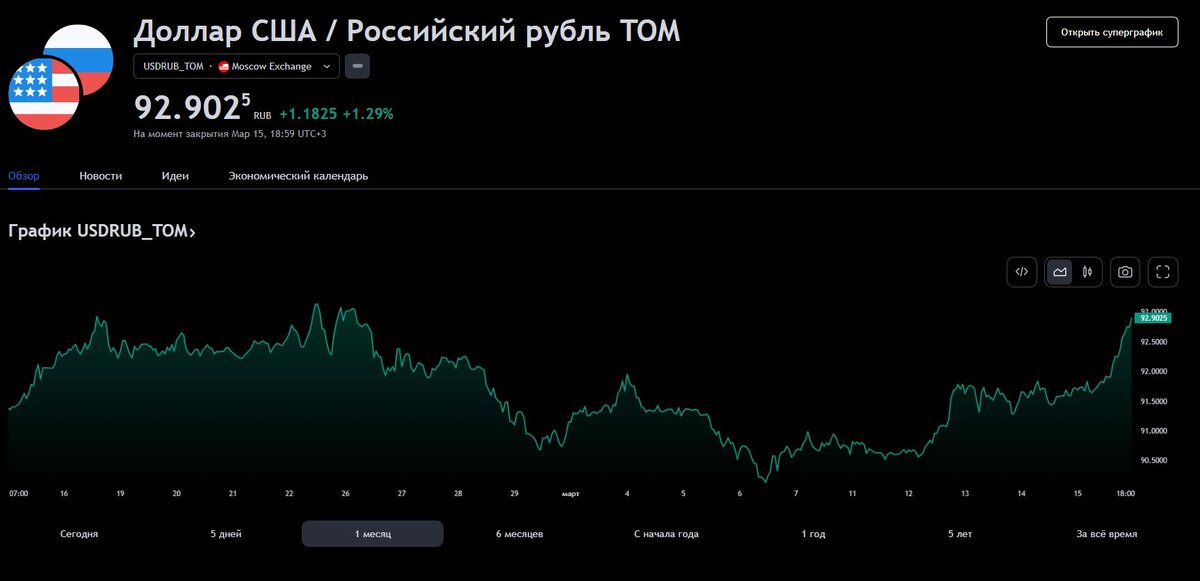
Task: Select the Сегодня time range button
Action: coord(78,533)
